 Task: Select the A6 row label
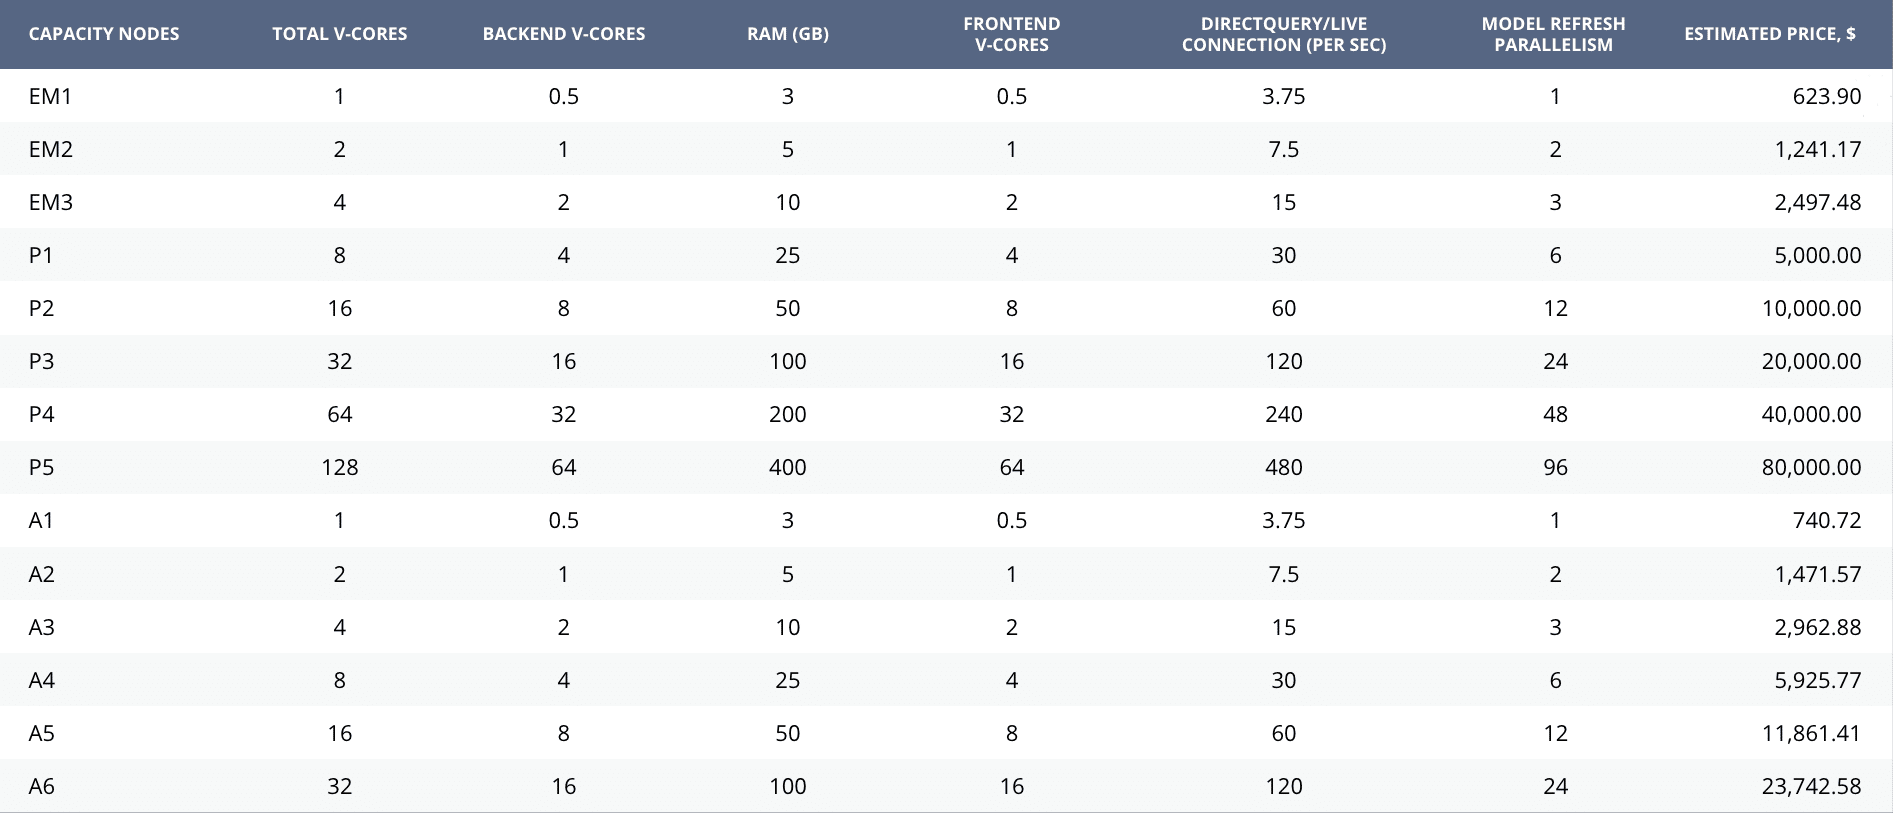[x=42, y=786]
